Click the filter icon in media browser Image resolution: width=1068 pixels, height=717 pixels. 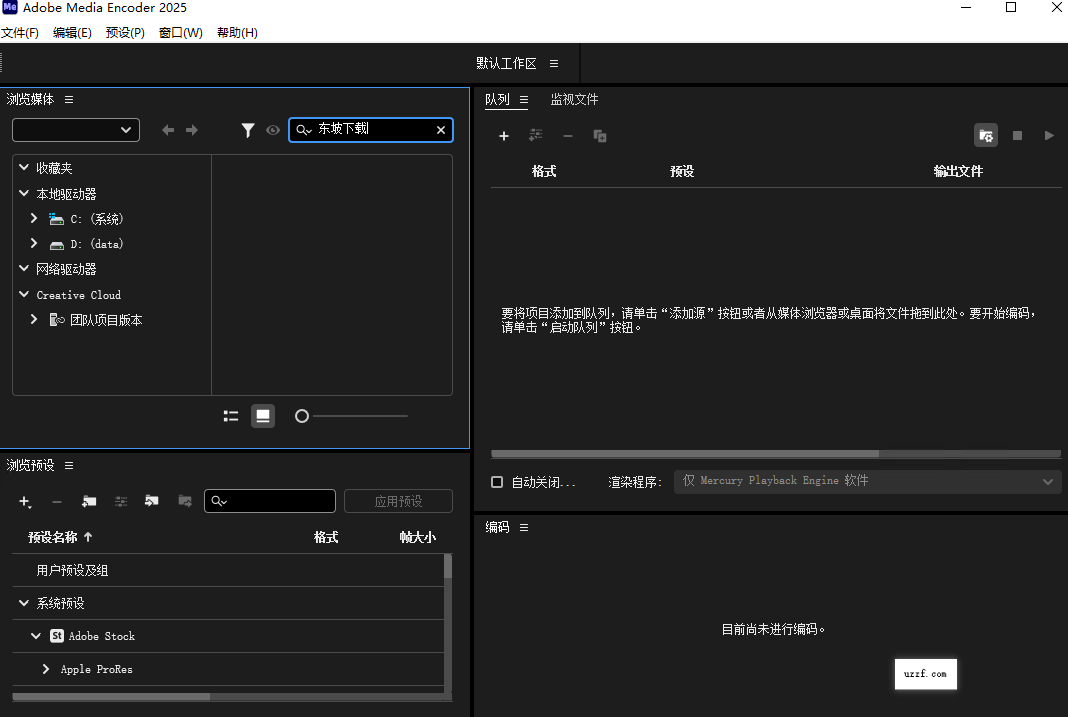(248, 130)
